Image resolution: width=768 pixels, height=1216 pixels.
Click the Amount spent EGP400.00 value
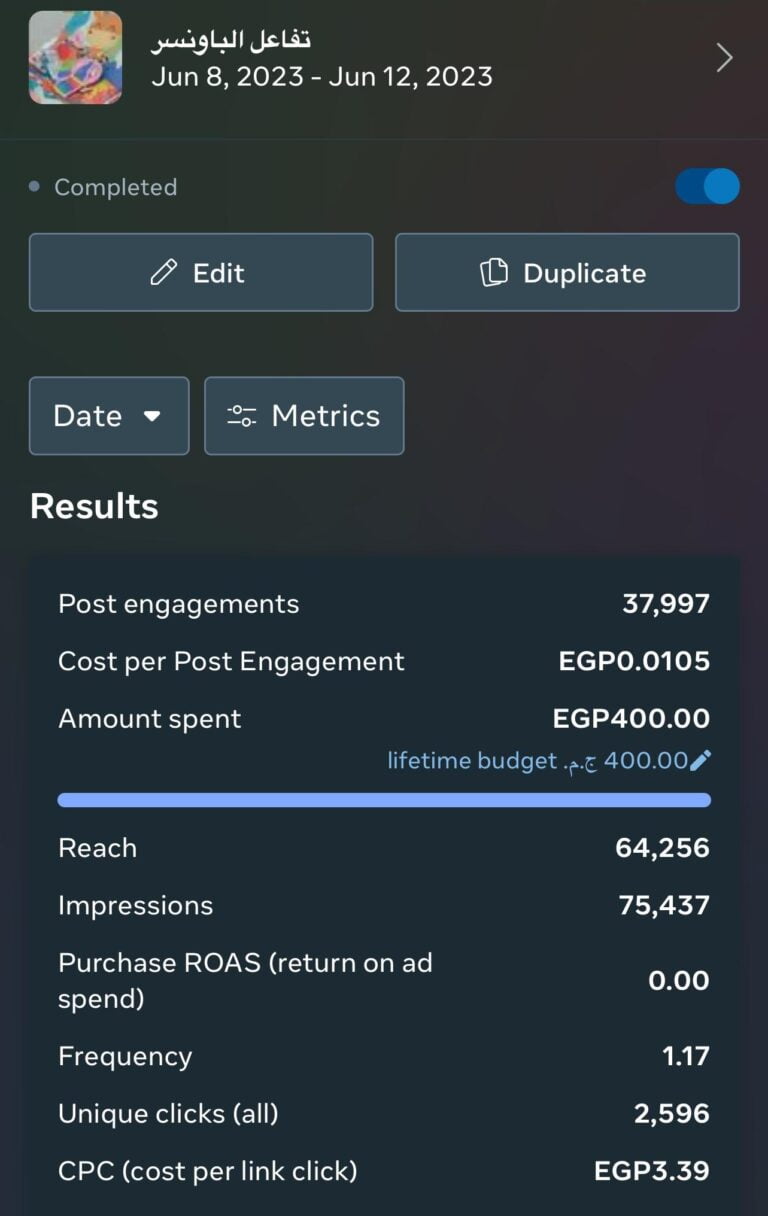pos(631,719)
